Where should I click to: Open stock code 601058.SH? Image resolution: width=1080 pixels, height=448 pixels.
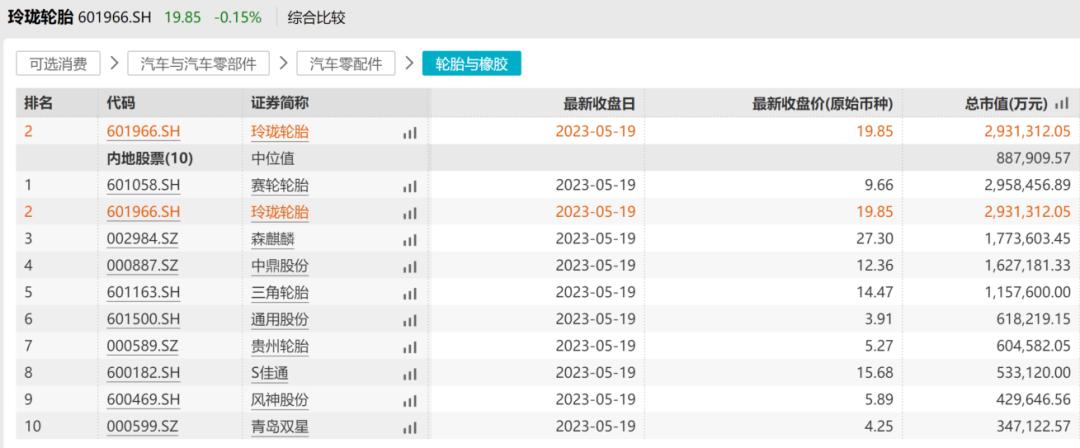click(143, 186)
